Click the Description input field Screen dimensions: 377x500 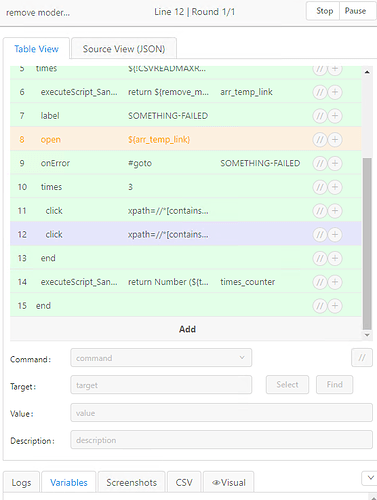[x=221, y=440]
